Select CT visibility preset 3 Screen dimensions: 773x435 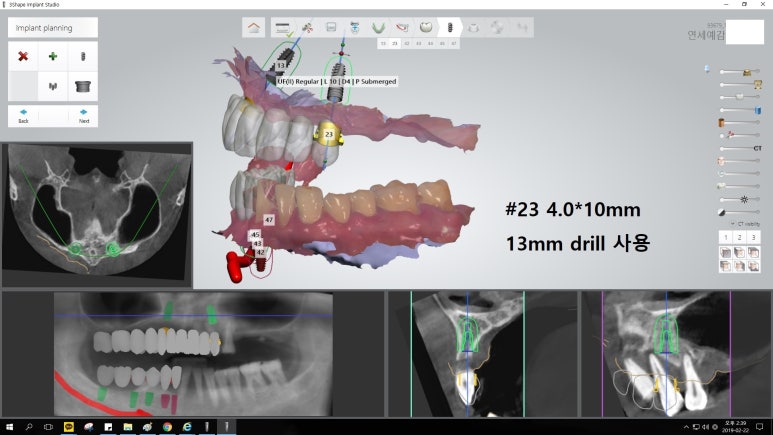[x=753, y=237]
